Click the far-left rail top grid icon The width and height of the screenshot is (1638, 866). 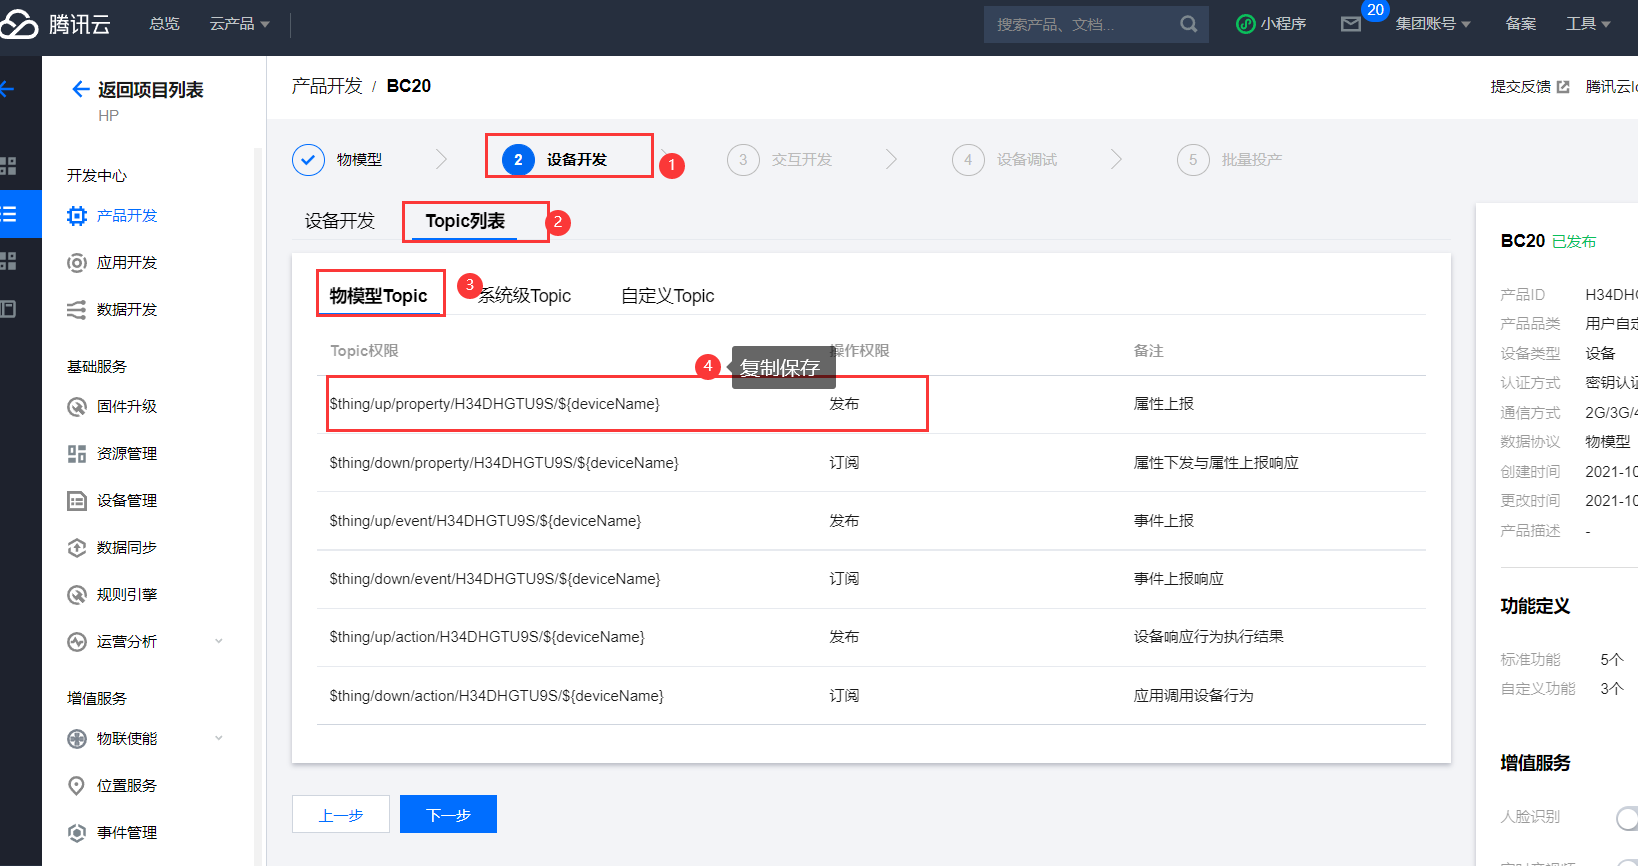tap(8, 166)
